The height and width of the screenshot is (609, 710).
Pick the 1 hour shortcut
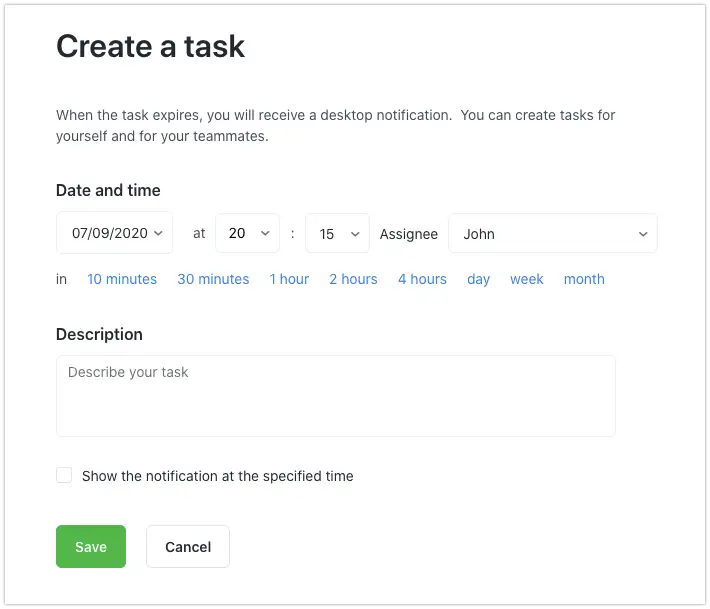click(289, 279)
